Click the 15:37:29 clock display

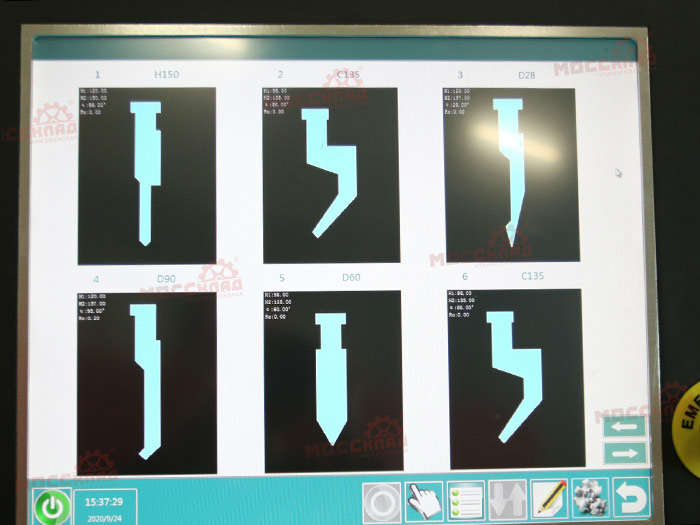pyautogui.click(x=104, y=502)
